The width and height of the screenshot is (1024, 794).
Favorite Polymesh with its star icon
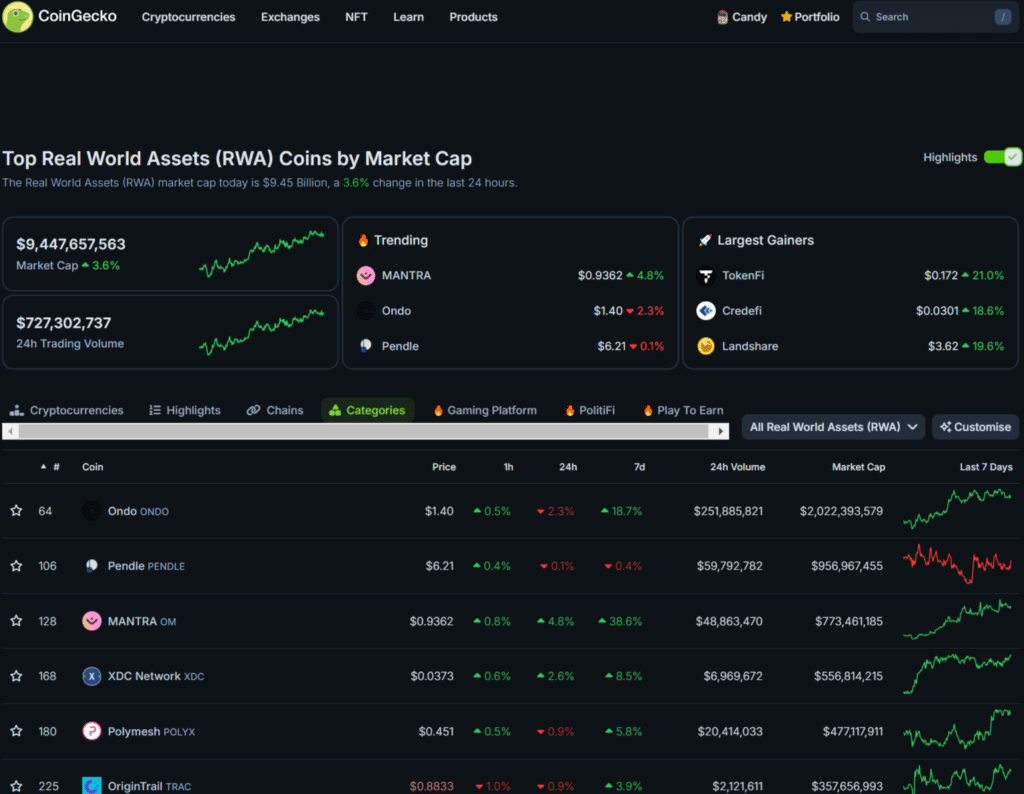coord(16,731)
